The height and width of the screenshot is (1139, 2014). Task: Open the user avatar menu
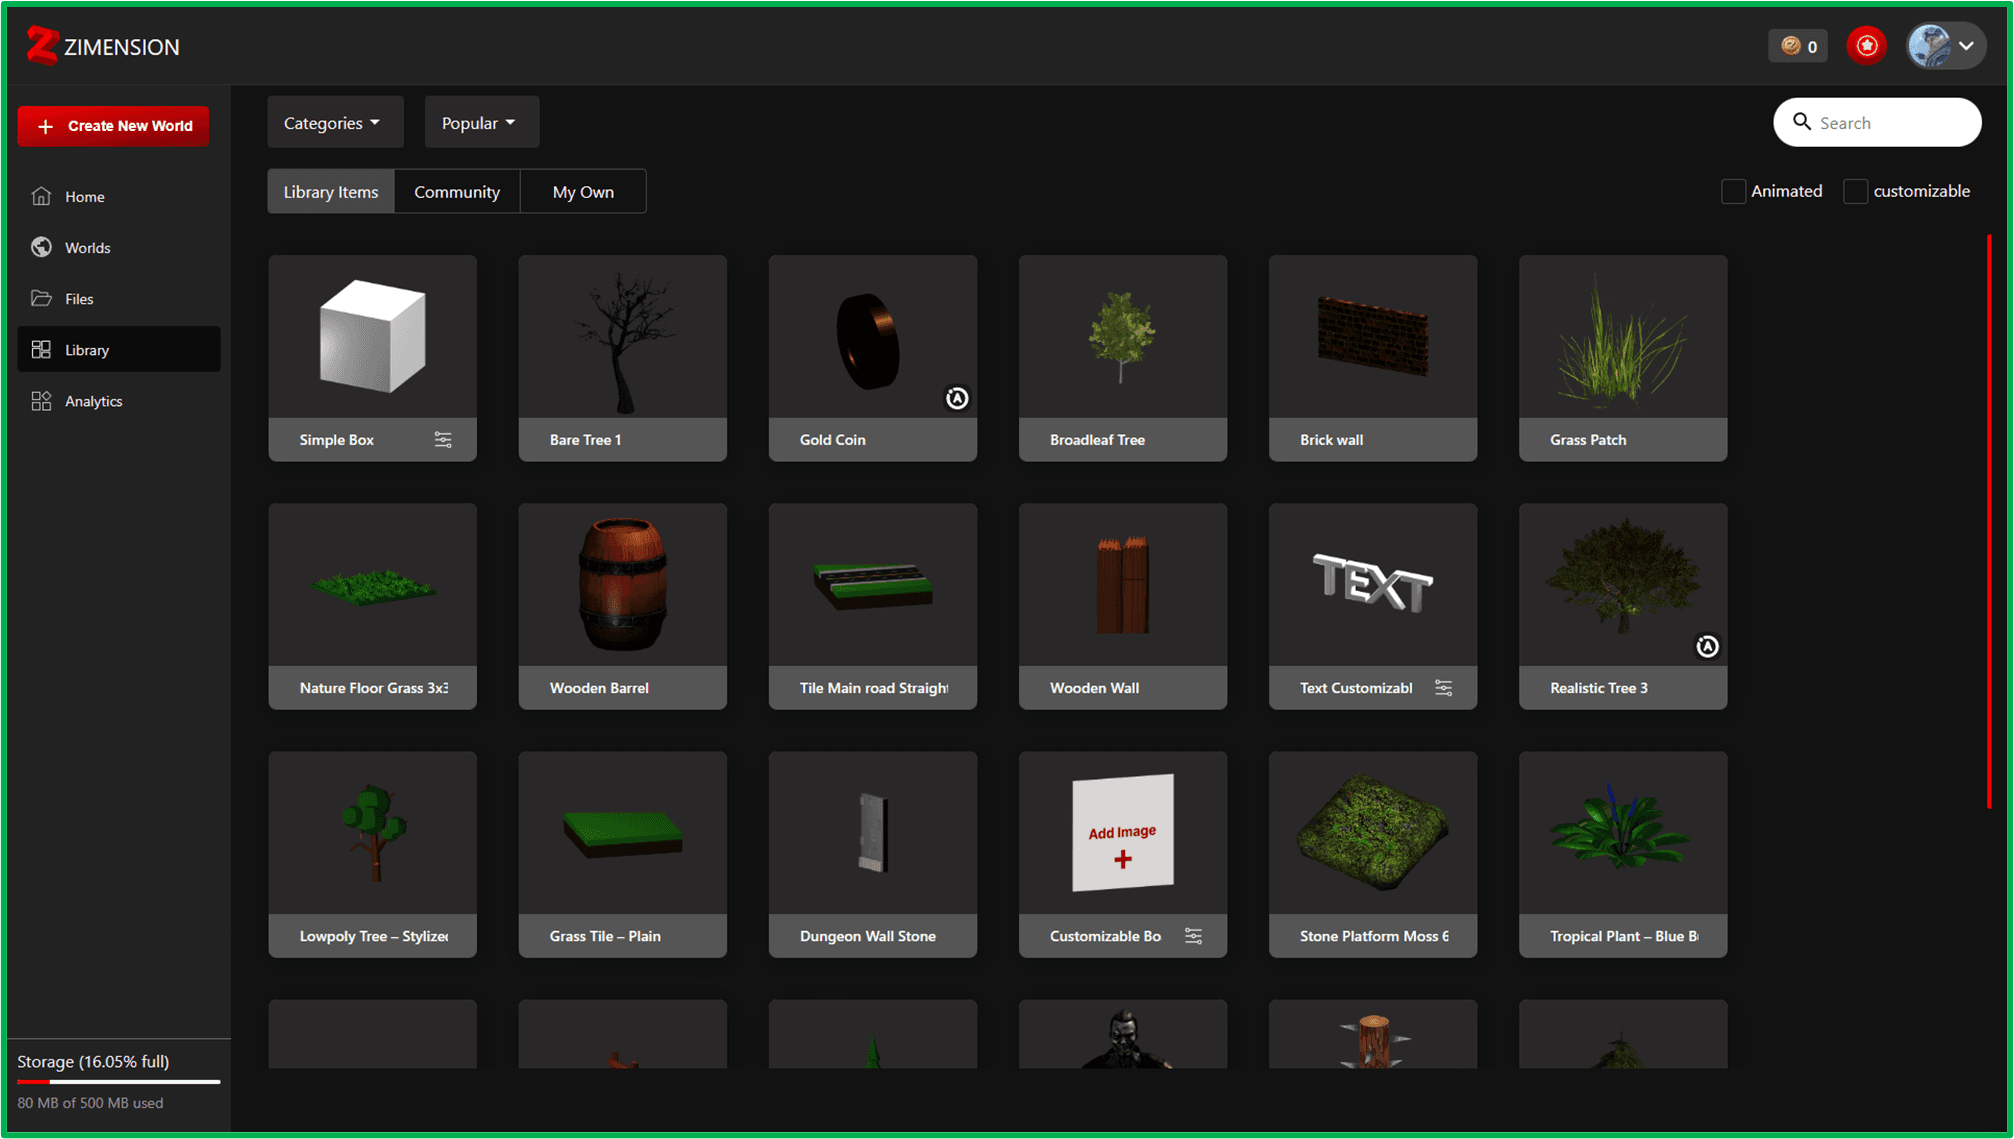(x=1944, y=46)
